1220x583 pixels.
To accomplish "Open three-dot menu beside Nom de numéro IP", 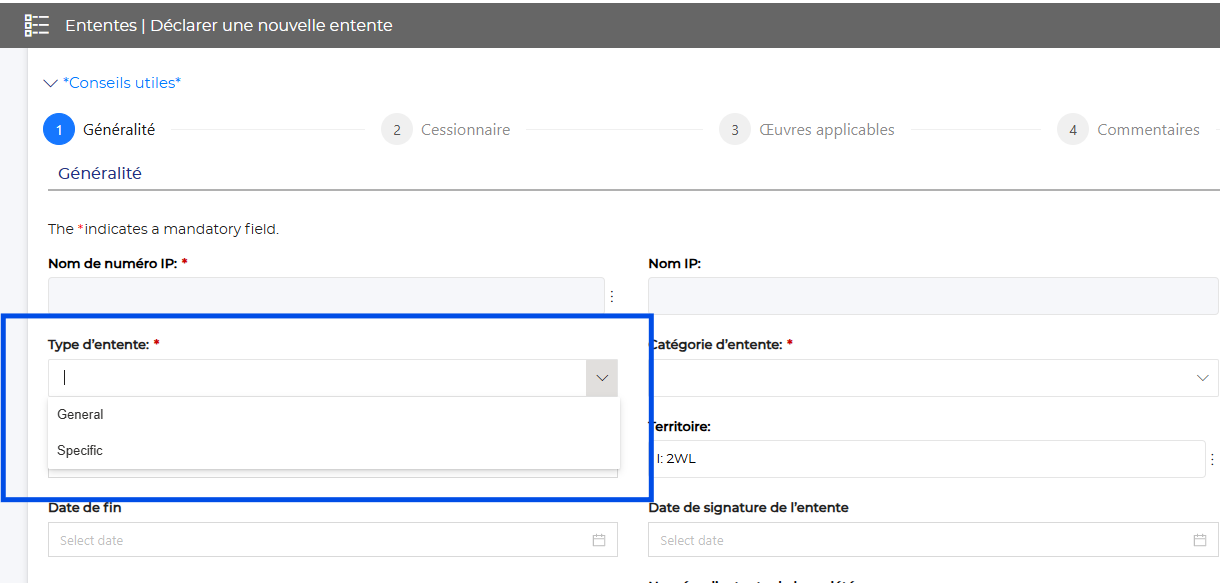I will pyautogui.click(x=613, y=296).
